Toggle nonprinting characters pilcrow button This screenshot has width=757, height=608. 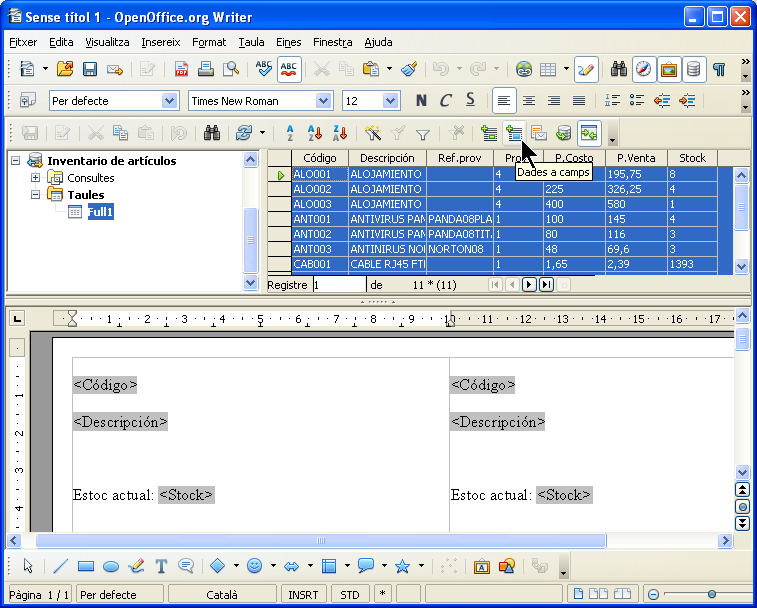coord(718,70)
